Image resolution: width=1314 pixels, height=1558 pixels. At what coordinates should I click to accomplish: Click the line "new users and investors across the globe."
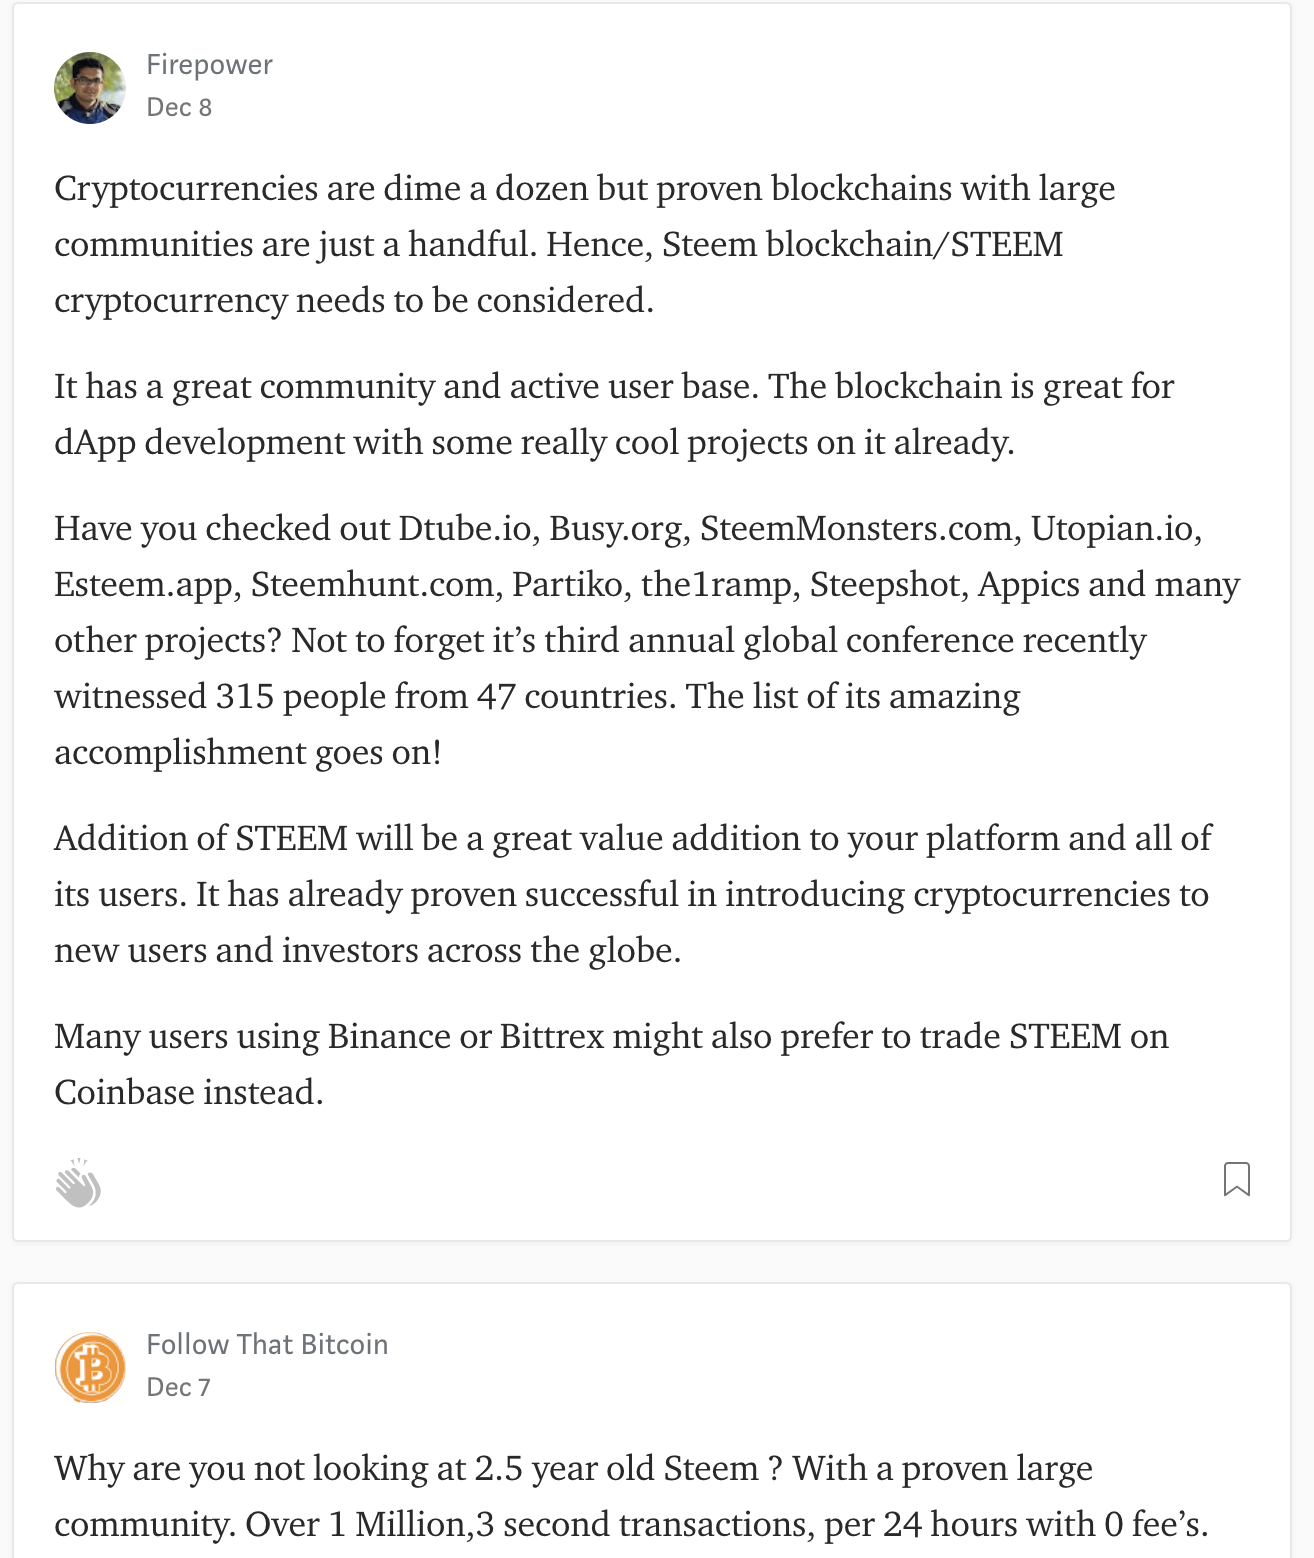point(367,951)
